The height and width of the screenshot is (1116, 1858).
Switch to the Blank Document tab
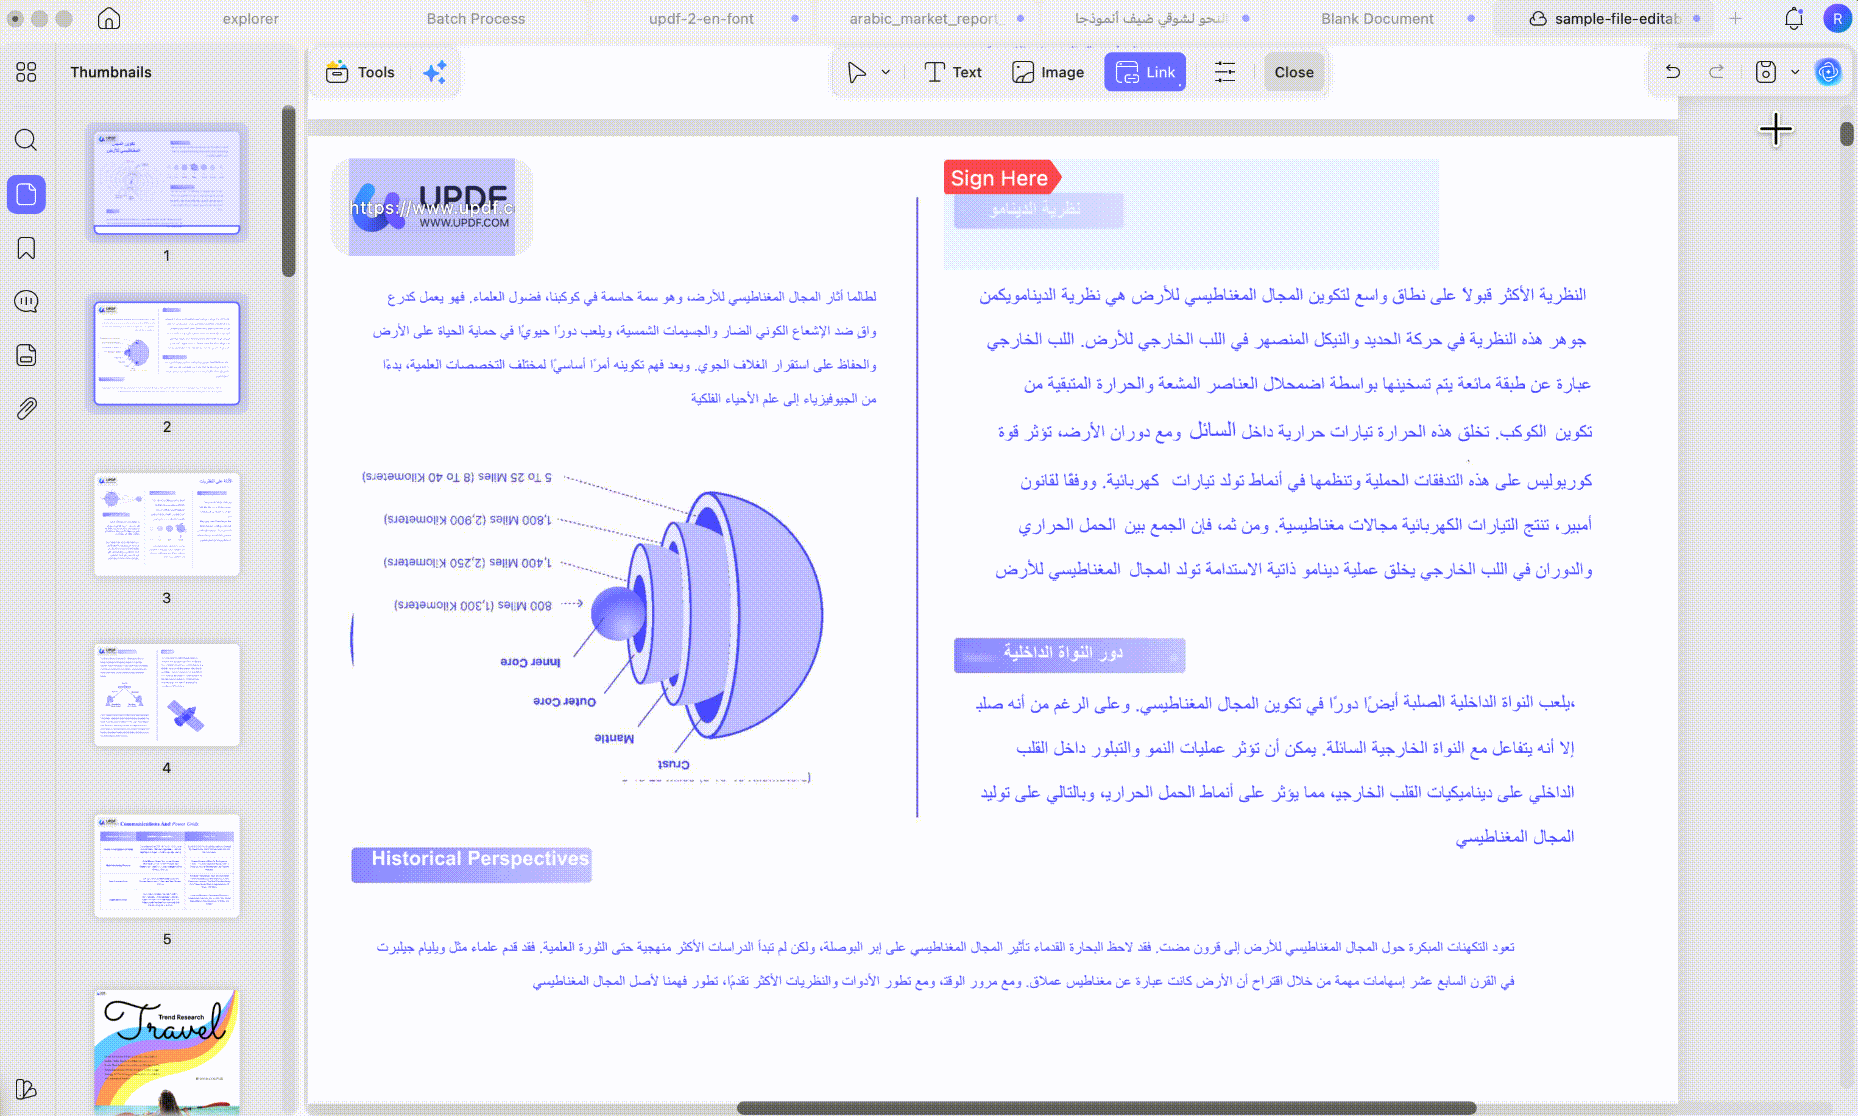[x=1377, y=18]
